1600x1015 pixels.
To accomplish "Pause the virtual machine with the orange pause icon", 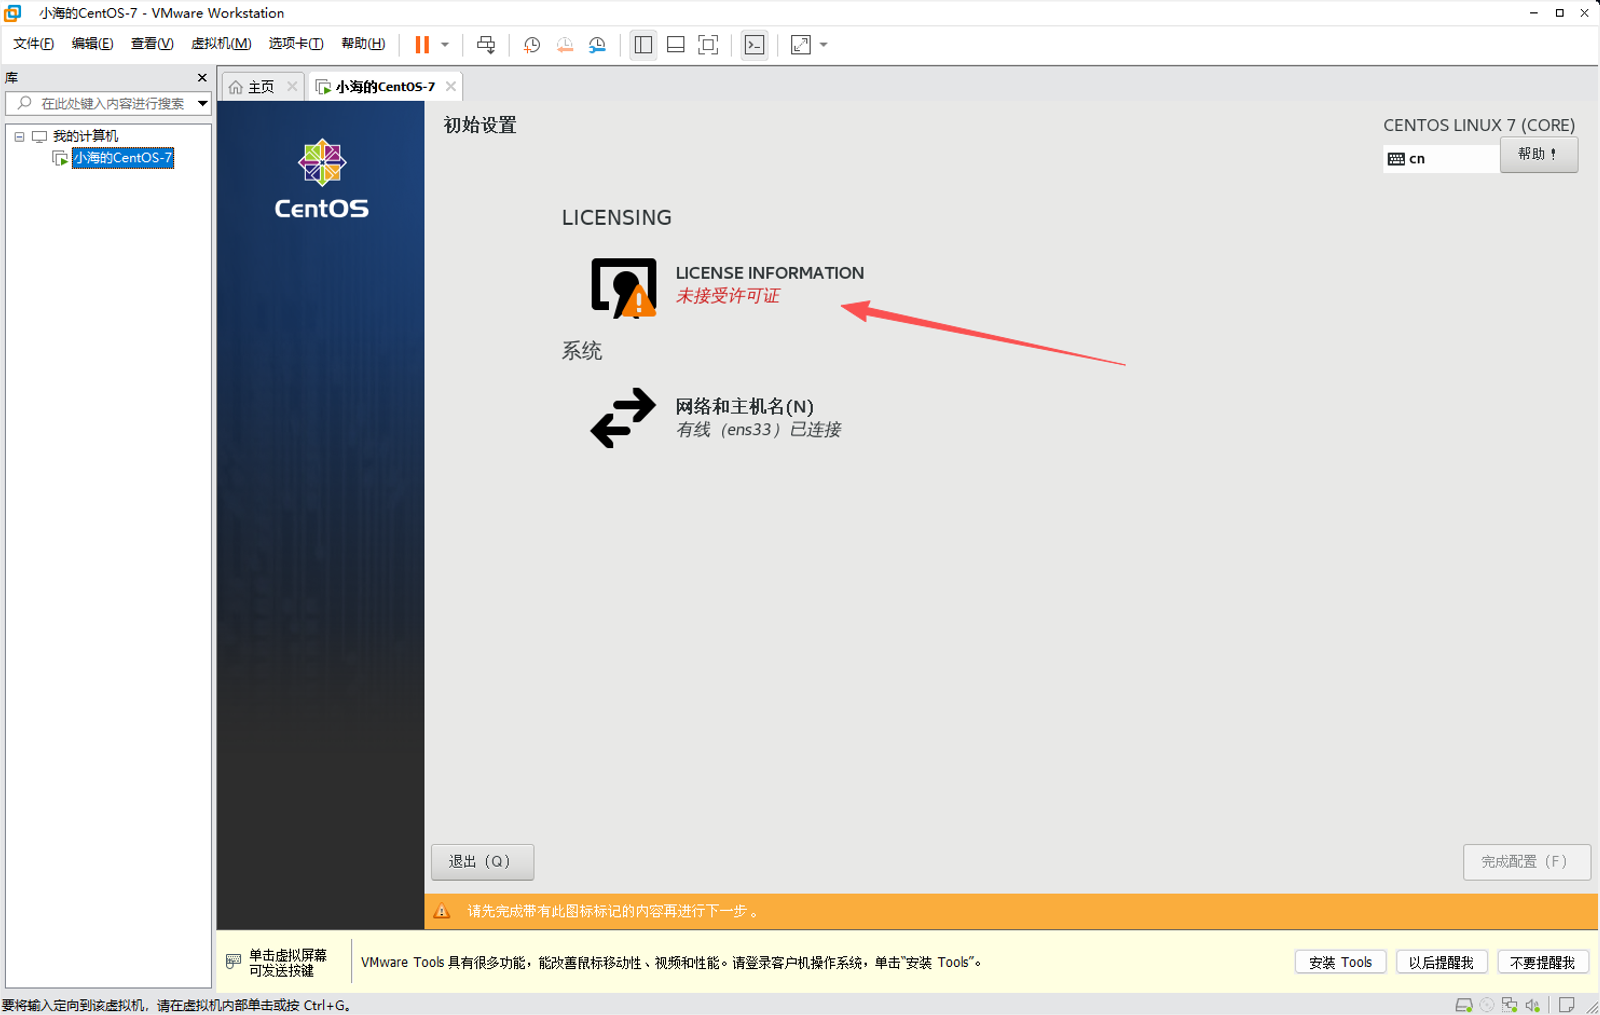I will coord(422,44).
